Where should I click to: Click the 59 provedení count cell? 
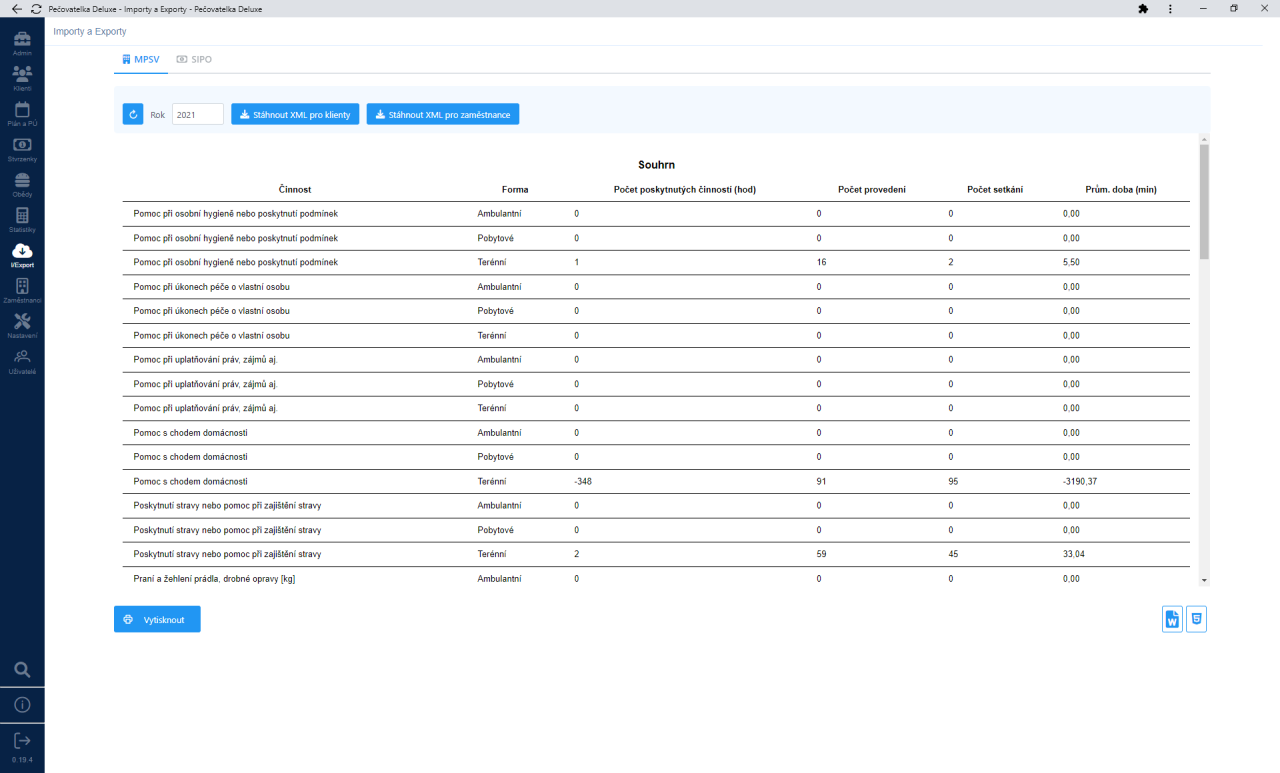click(x=821, y=554)
